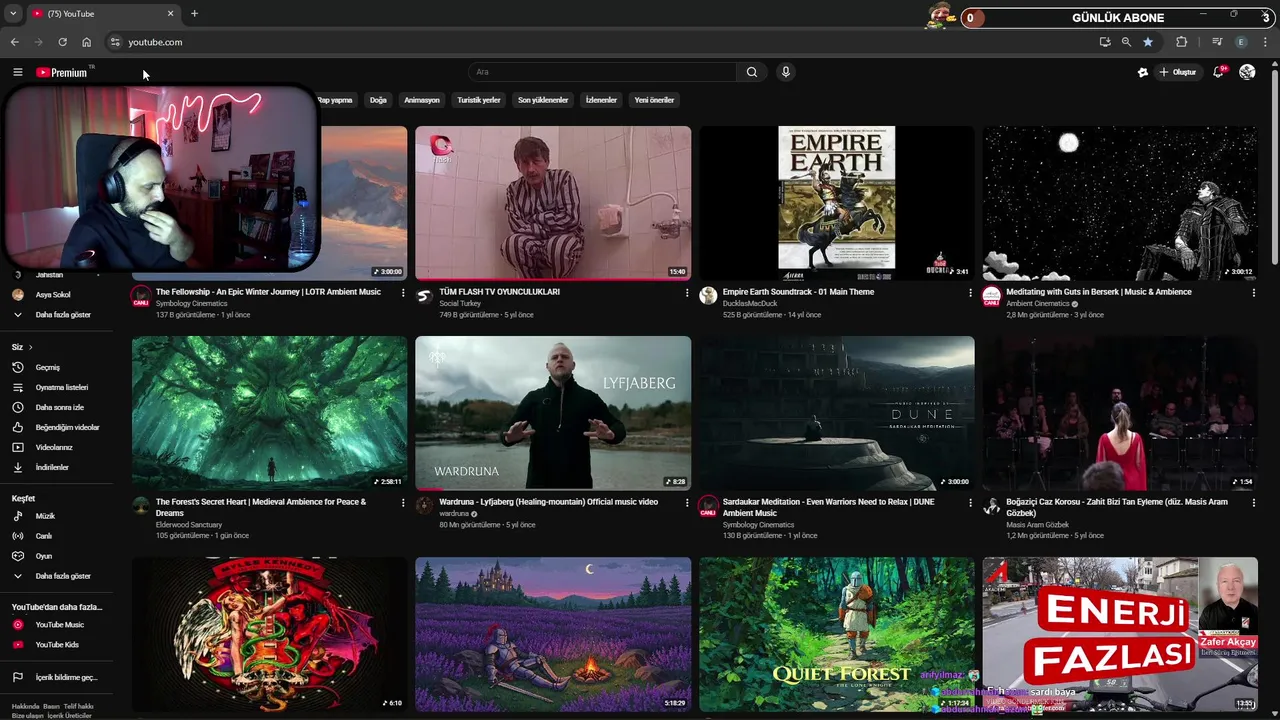Open İçerik bildirme geçmişi link
This screenshot has height=720, width=1280.
click(56, 677)
